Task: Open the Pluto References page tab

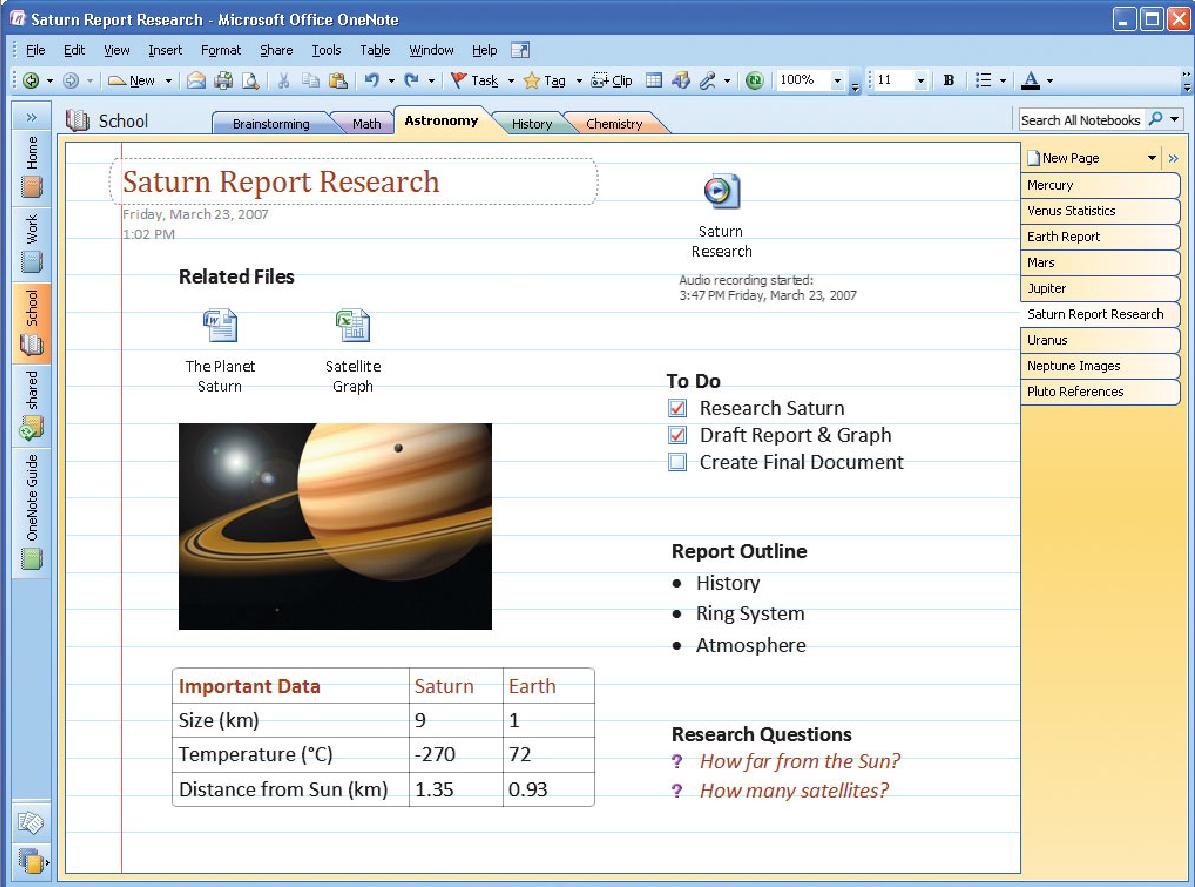Action: coord(1099,392)
